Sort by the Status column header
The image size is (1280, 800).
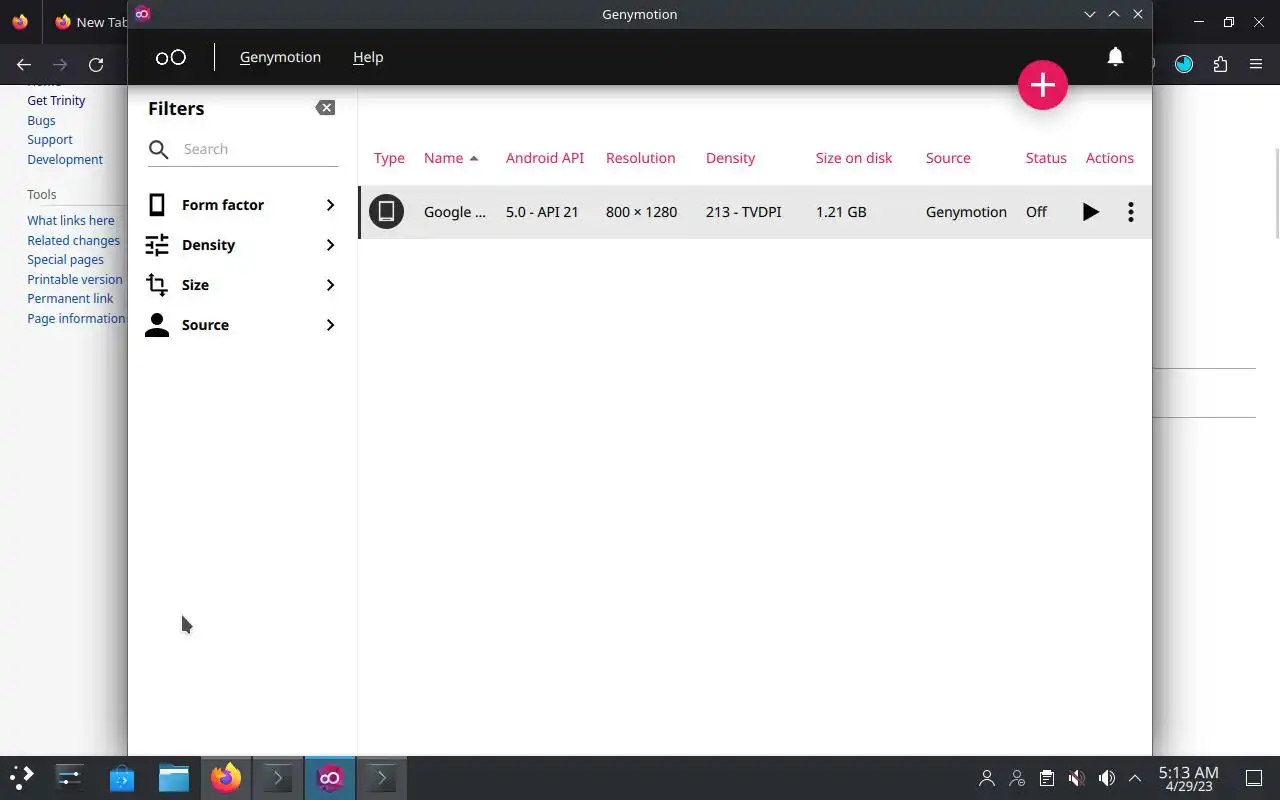point(1046,158)
